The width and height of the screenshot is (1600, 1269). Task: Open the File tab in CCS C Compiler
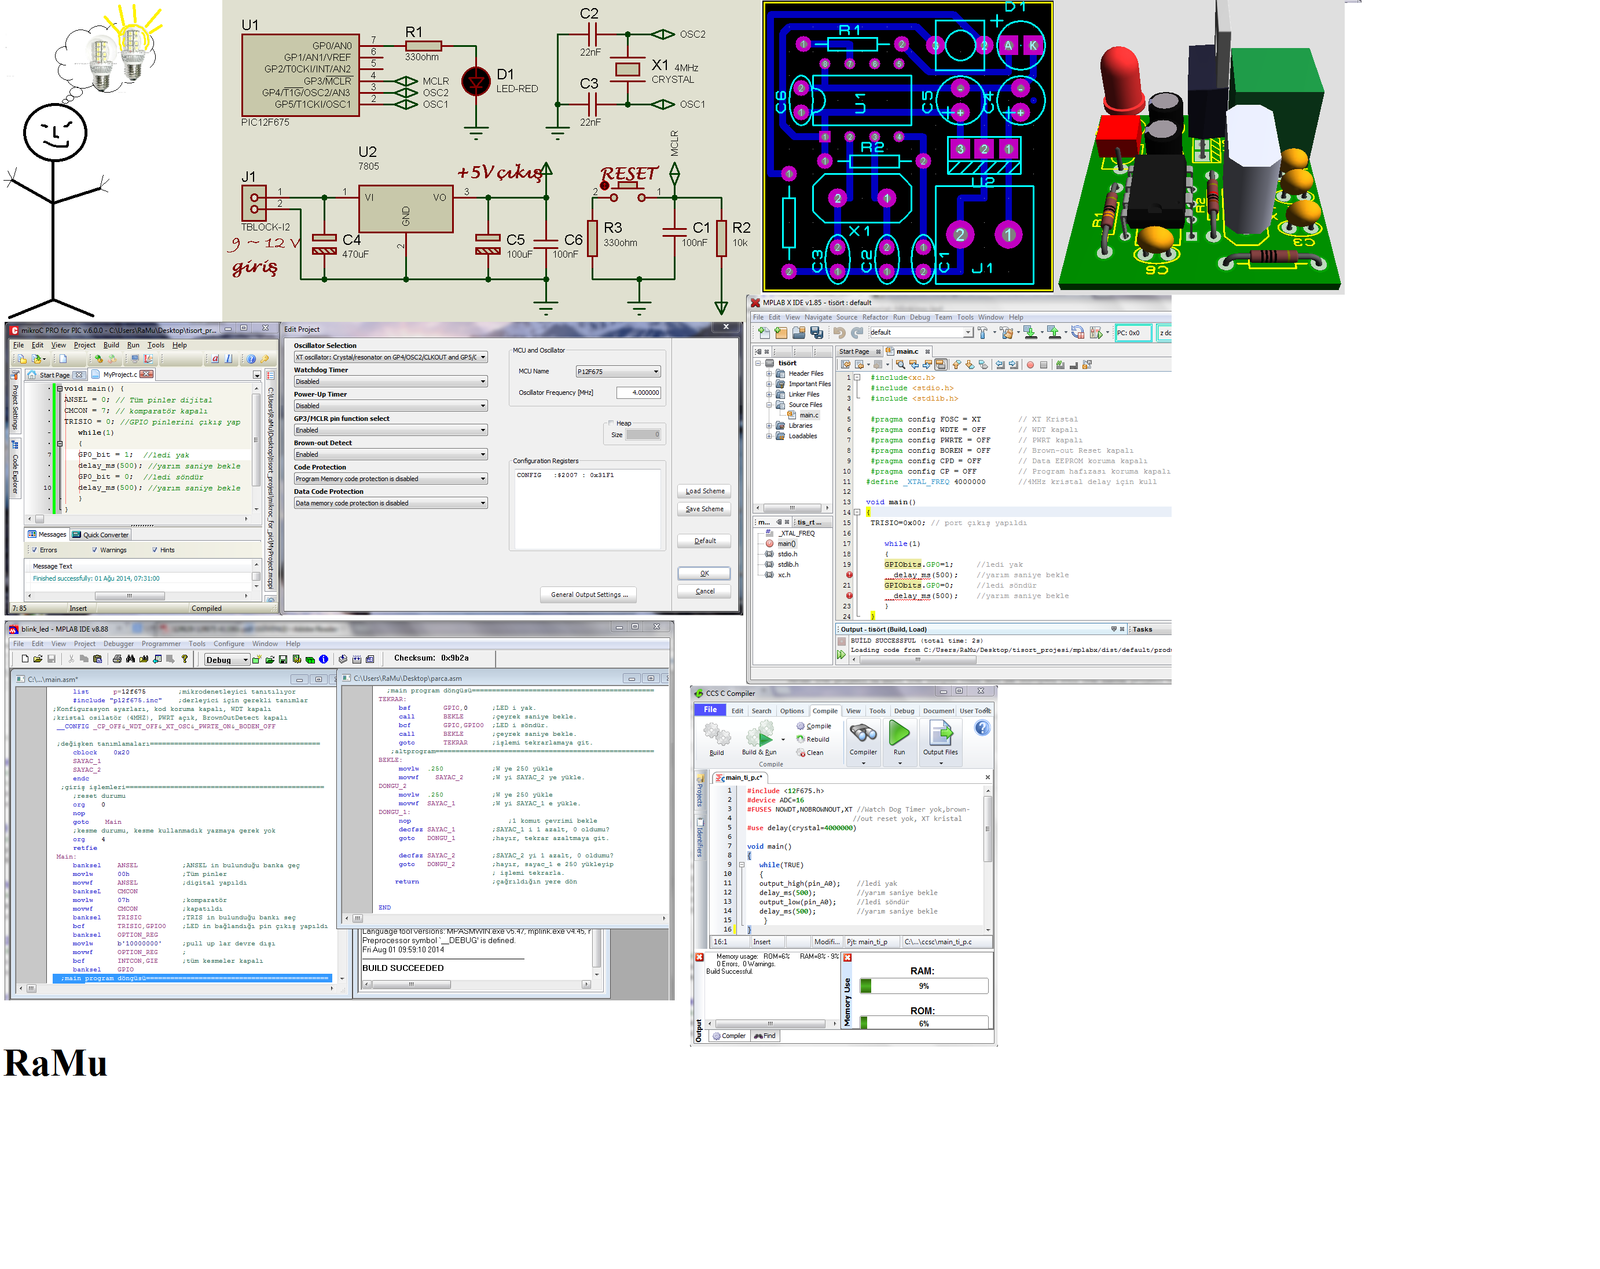(710, 710)
